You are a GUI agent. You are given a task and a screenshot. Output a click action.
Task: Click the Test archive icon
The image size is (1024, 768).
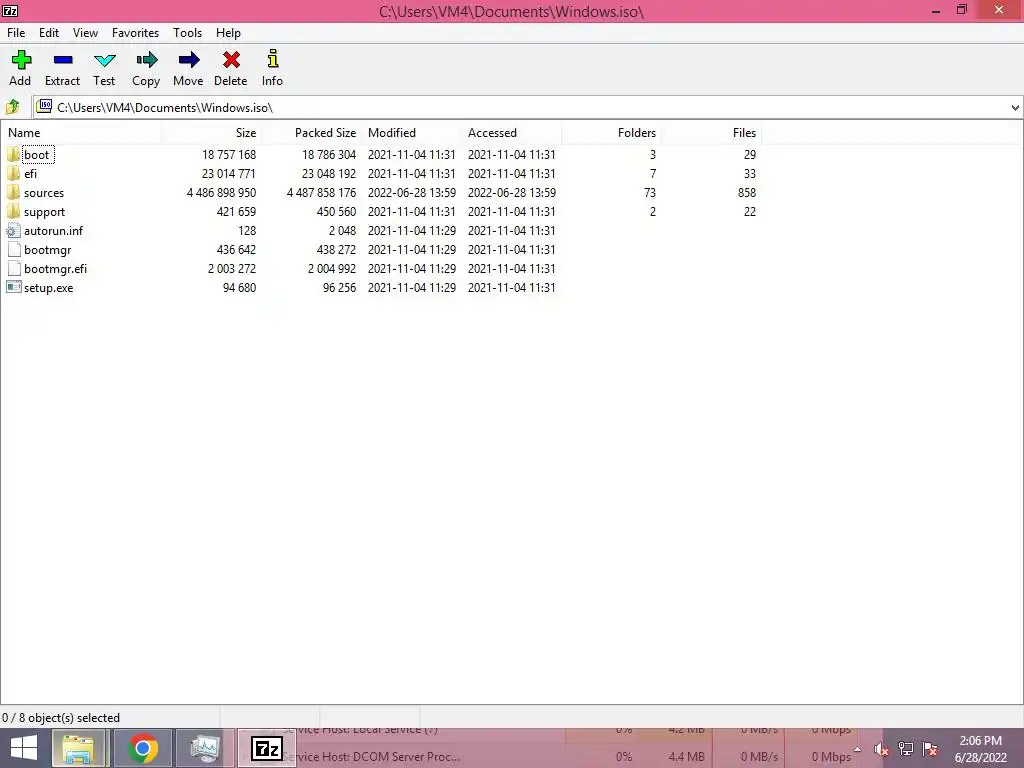coord(104,61)
